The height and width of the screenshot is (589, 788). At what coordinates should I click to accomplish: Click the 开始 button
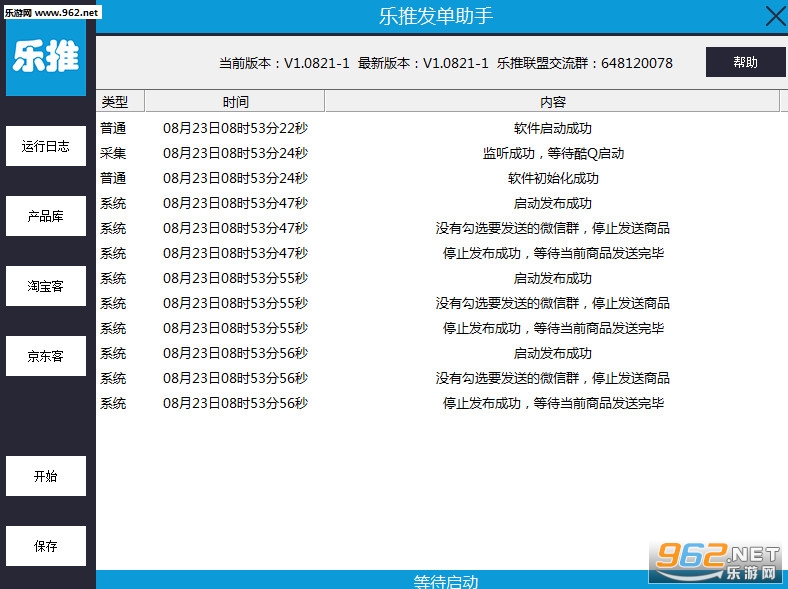(46, 476)
